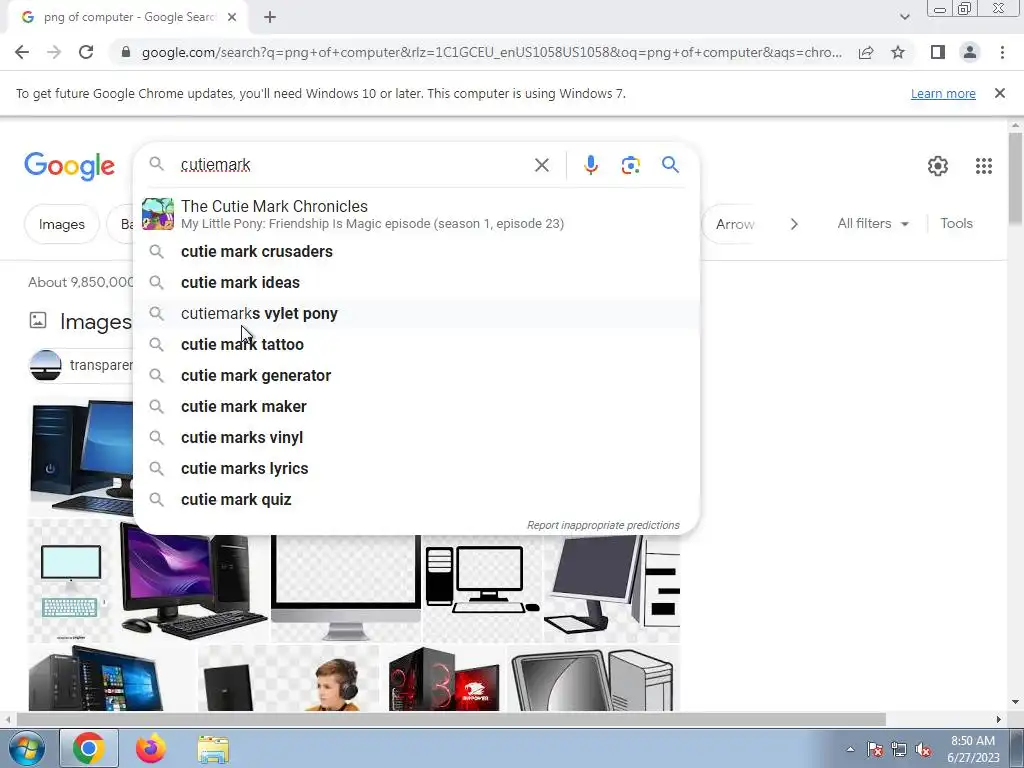1024x768 pixels.
Task: Open a new browser tab
Action: point(270,17)
